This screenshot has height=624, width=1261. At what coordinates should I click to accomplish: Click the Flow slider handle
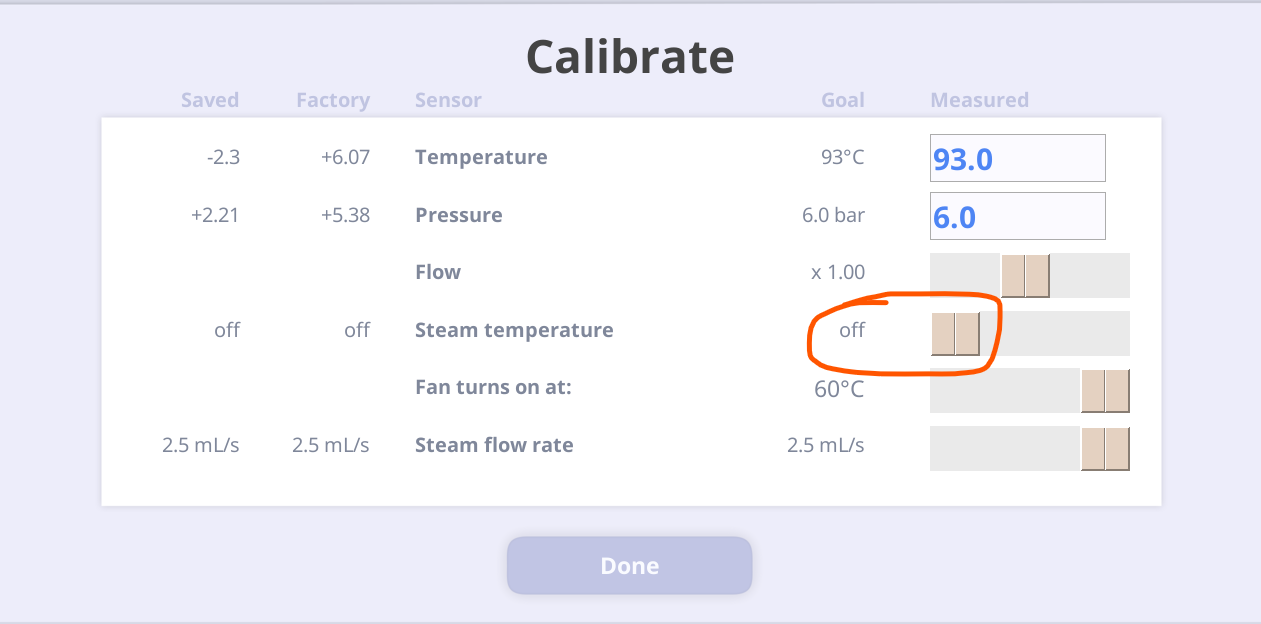click(x=1025, y=276)
